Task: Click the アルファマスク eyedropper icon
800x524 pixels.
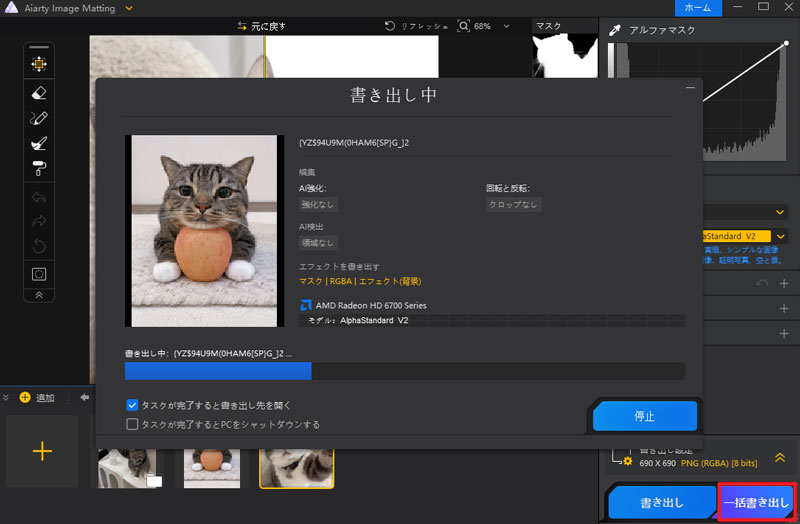Action: (x=615, y=31)
